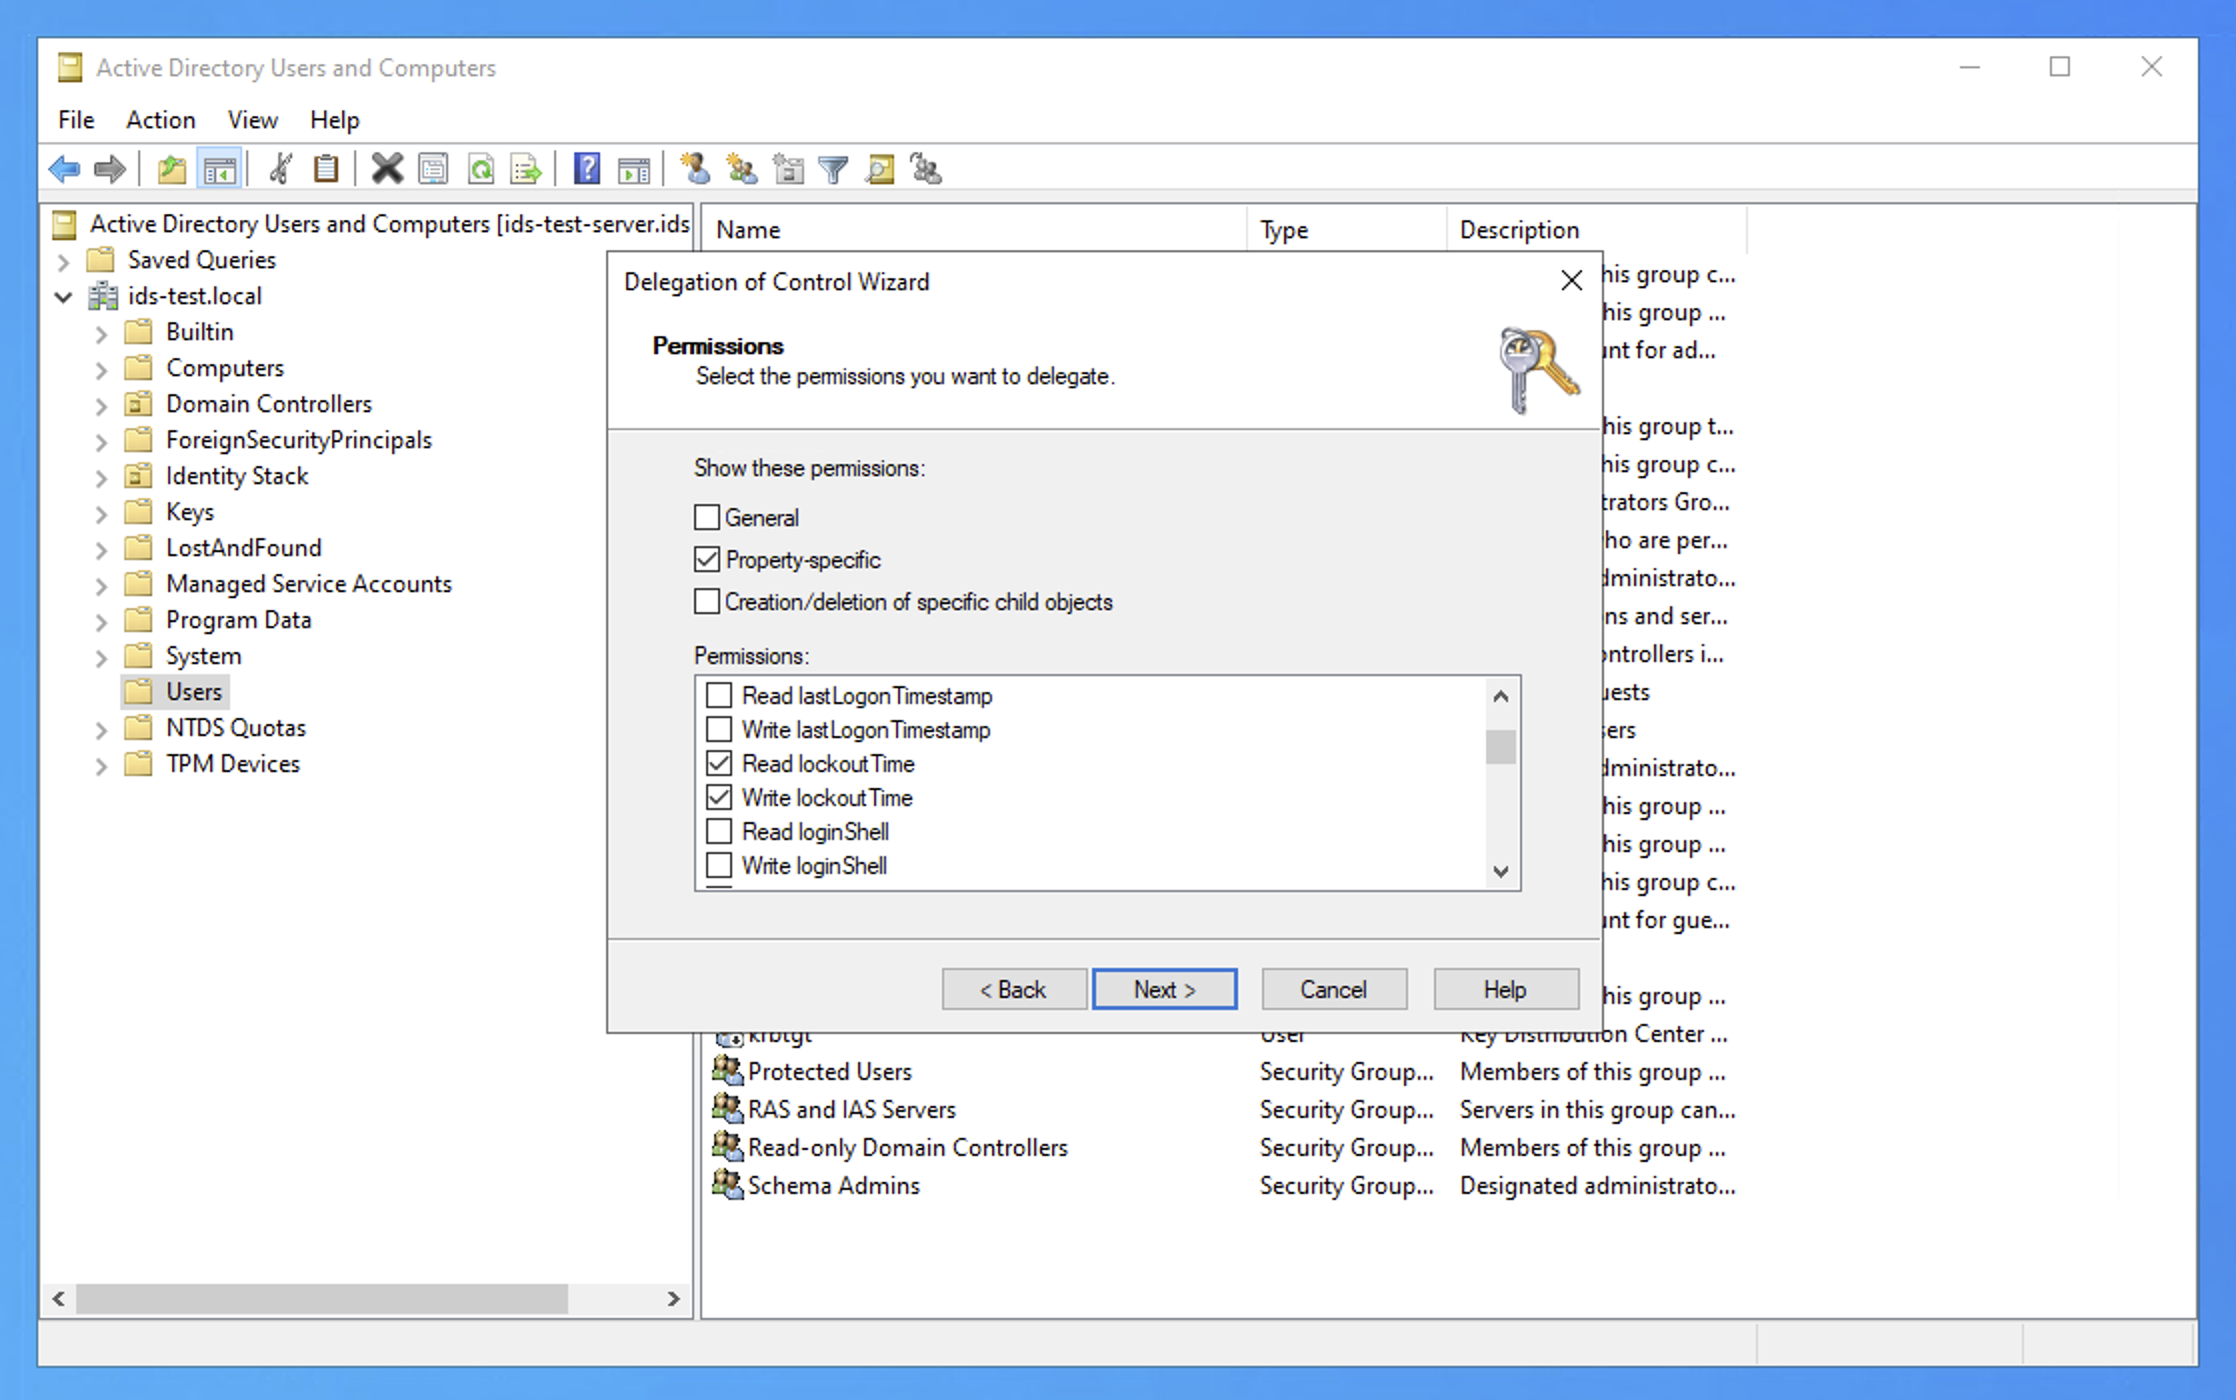Sort the list by Type column header
This screenshot has height=1400, width=2236.
(1346, 230)
